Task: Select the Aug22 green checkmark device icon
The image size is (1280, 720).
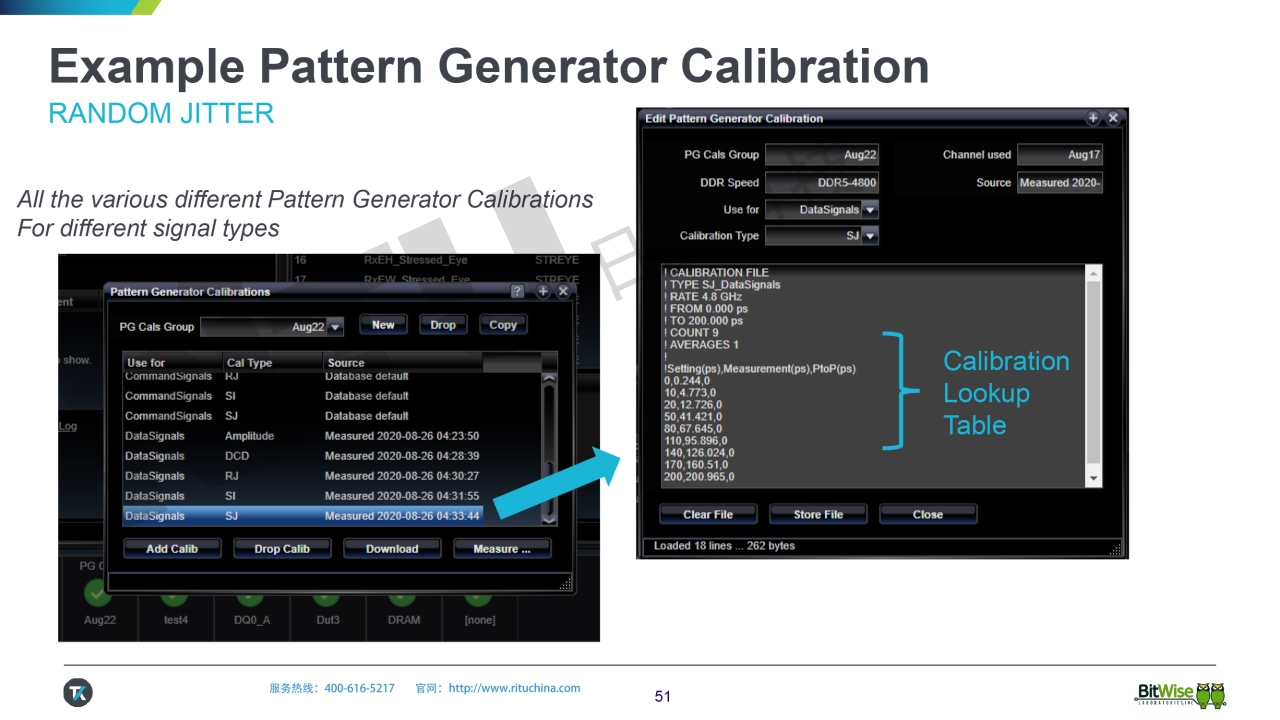Action: 98,594
